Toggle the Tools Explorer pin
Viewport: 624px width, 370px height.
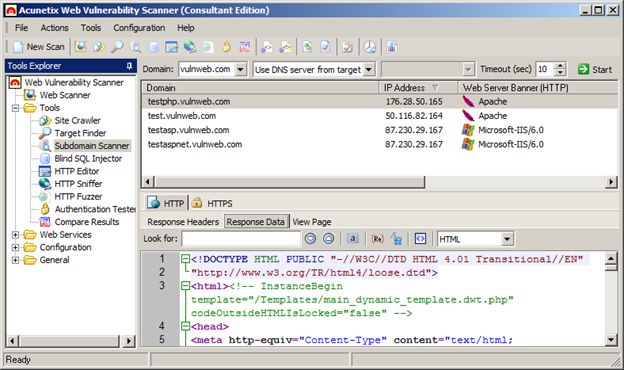tap(129, 66)
